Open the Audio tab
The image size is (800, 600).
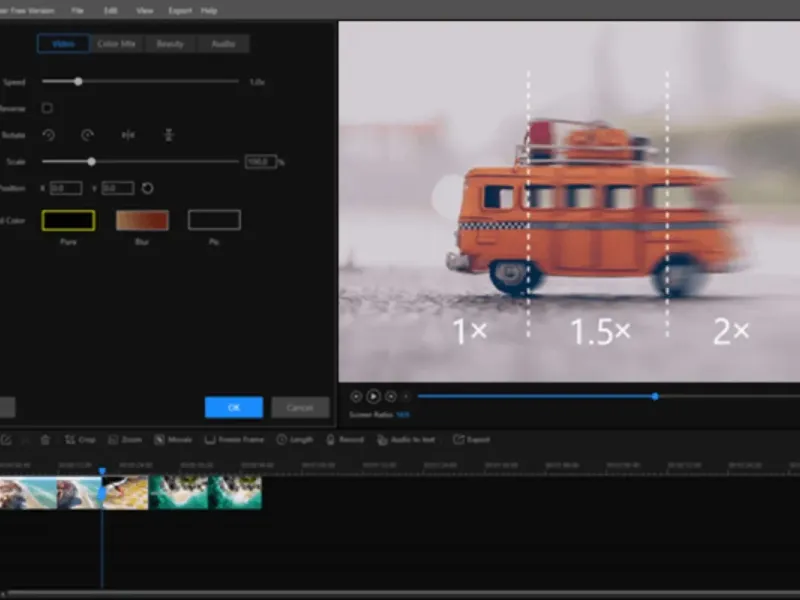coord(223,44)
